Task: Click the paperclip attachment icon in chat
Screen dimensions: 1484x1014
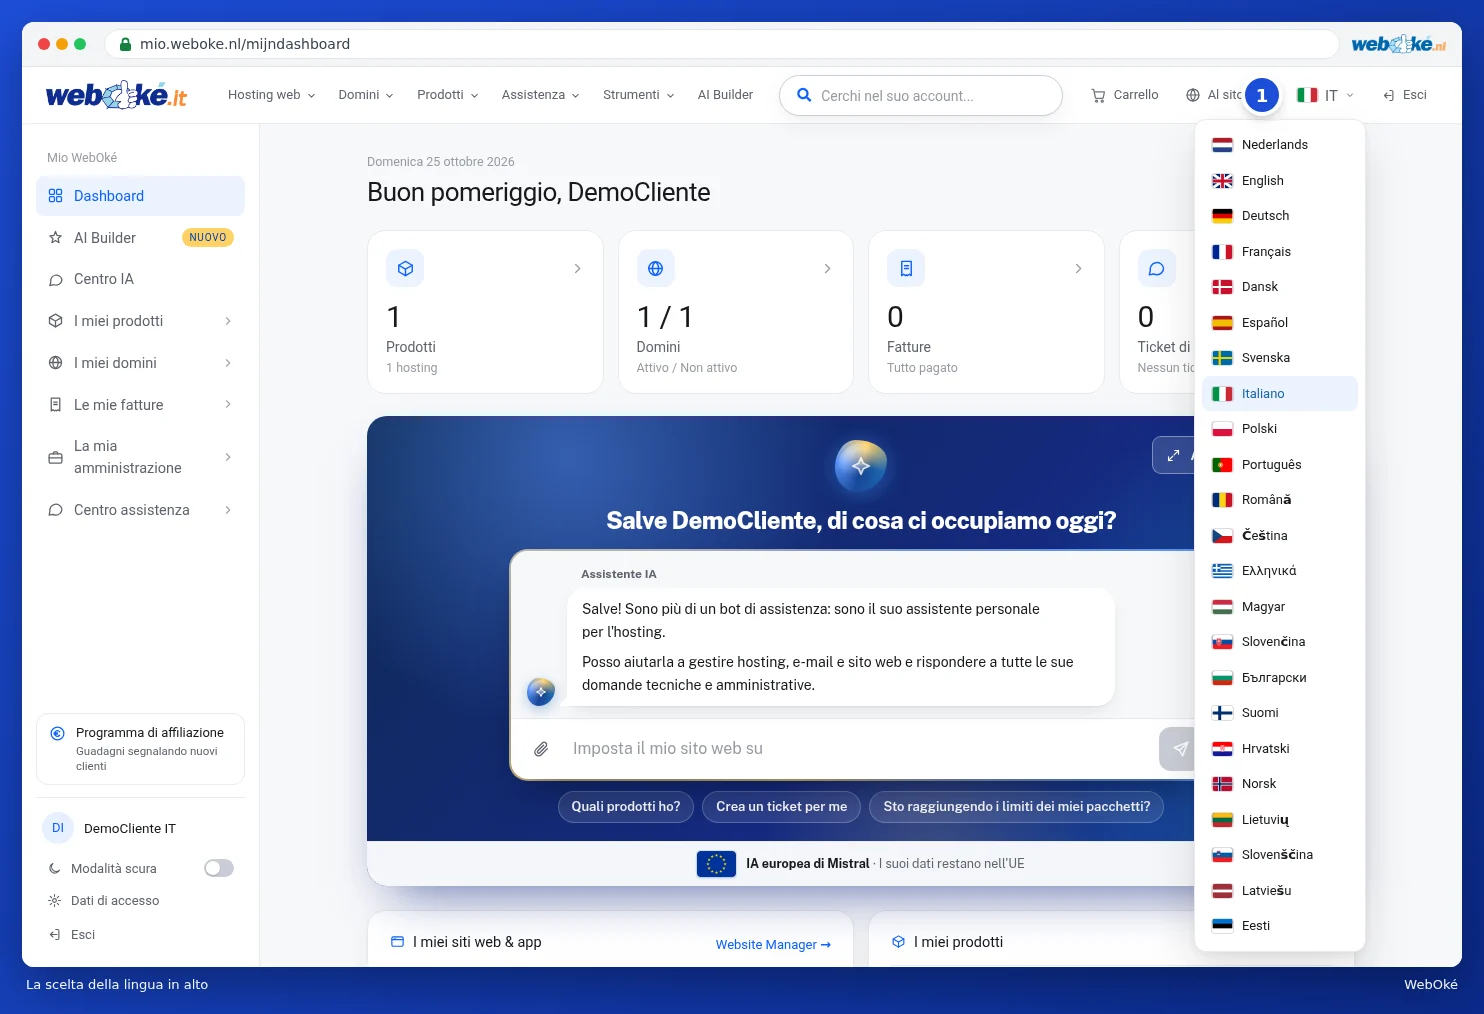Action: 541,749
